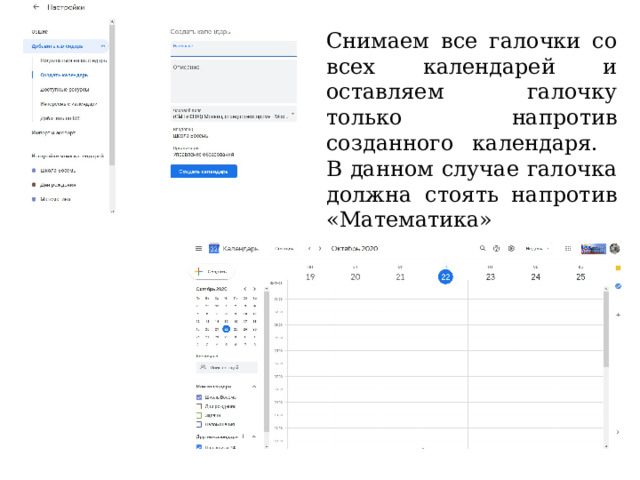Toggle the Напоминания blue checkbox
Image resolution: width=640 pixels, height=480 pixels.
199,424
